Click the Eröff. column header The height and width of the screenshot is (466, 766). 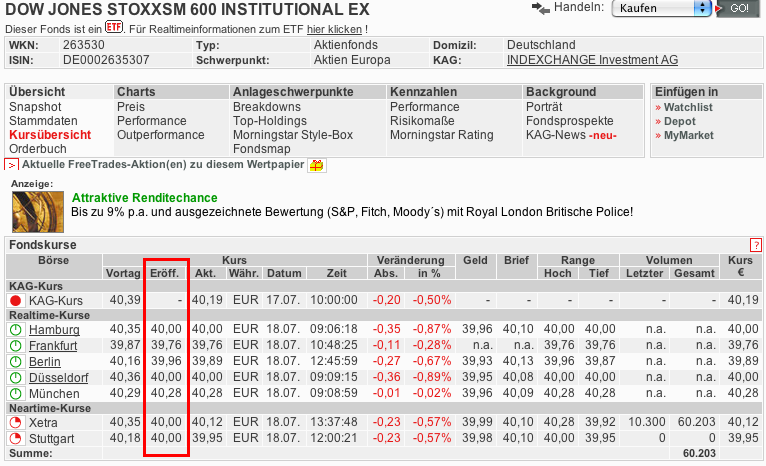pos(164,274)
